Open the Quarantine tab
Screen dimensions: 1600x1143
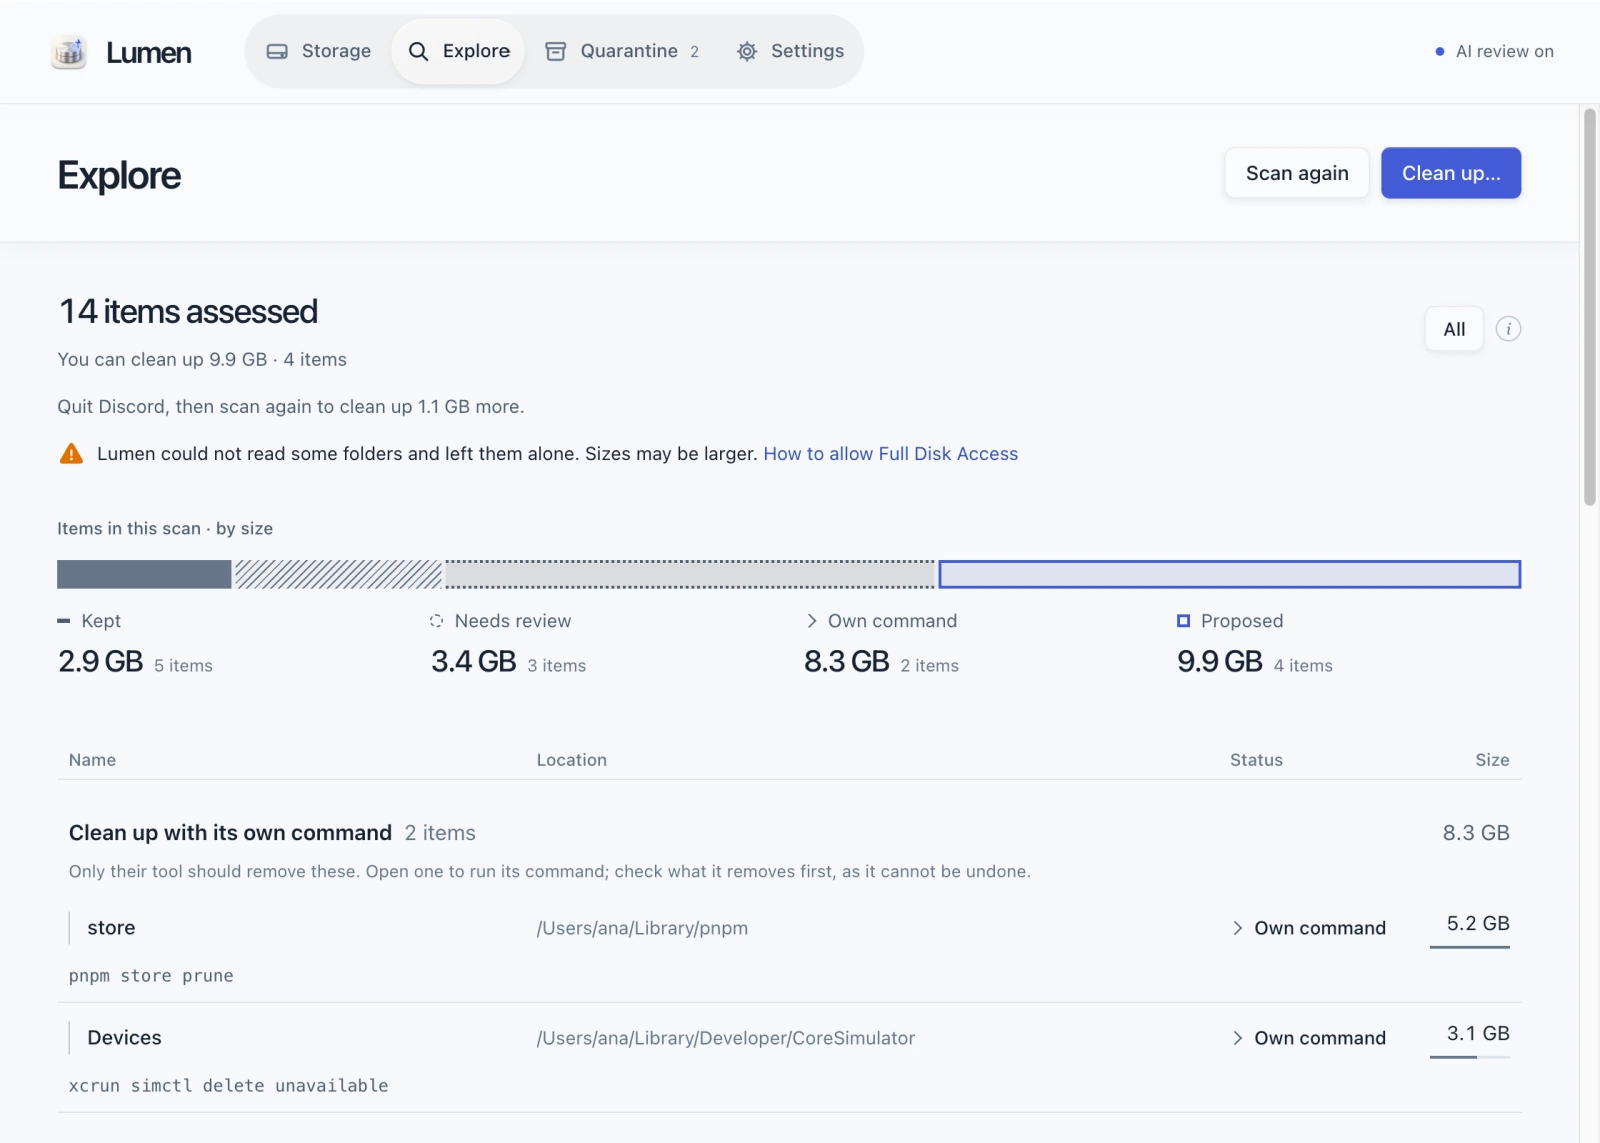click(x=622, y=51)
